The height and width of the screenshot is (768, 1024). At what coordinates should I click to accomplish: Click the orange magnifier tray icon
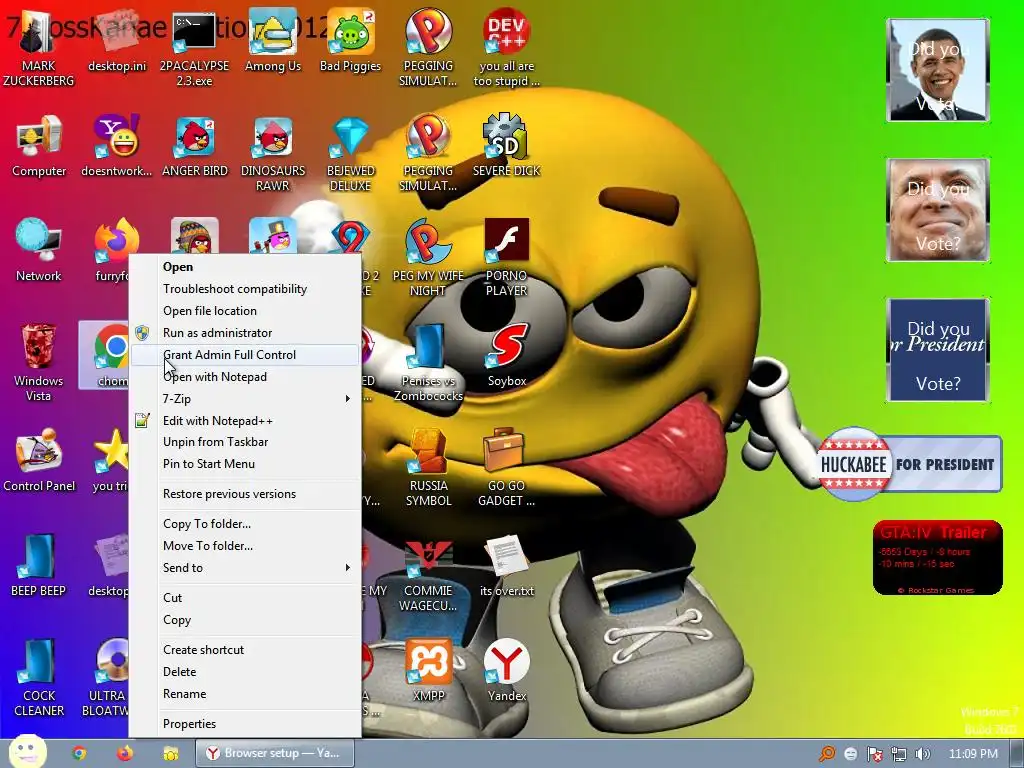pyautogui.click(x=827, y=754)
